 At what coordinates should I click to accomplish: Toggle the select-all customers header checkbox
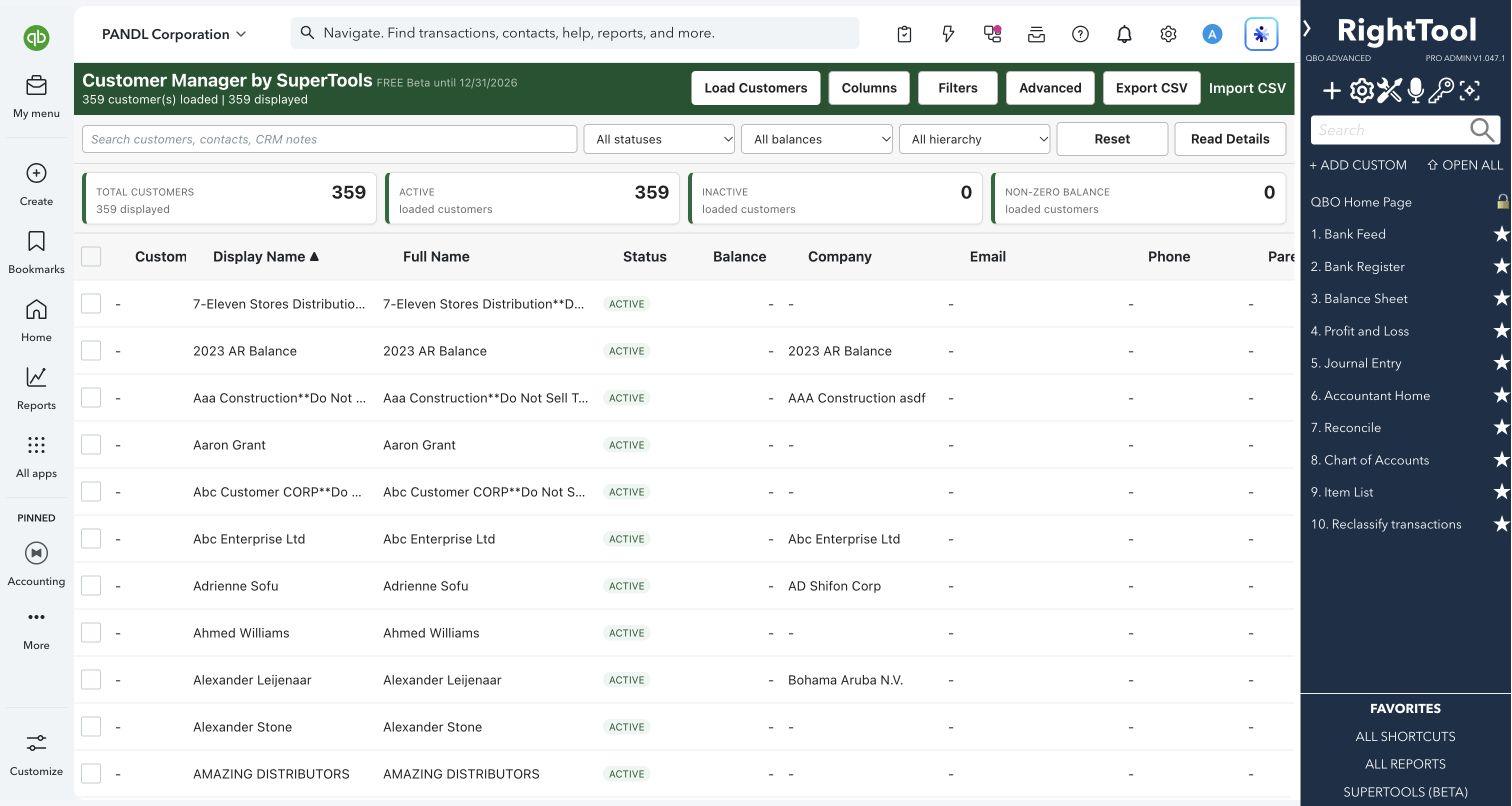pyautogui.click(x=91, y=256)
